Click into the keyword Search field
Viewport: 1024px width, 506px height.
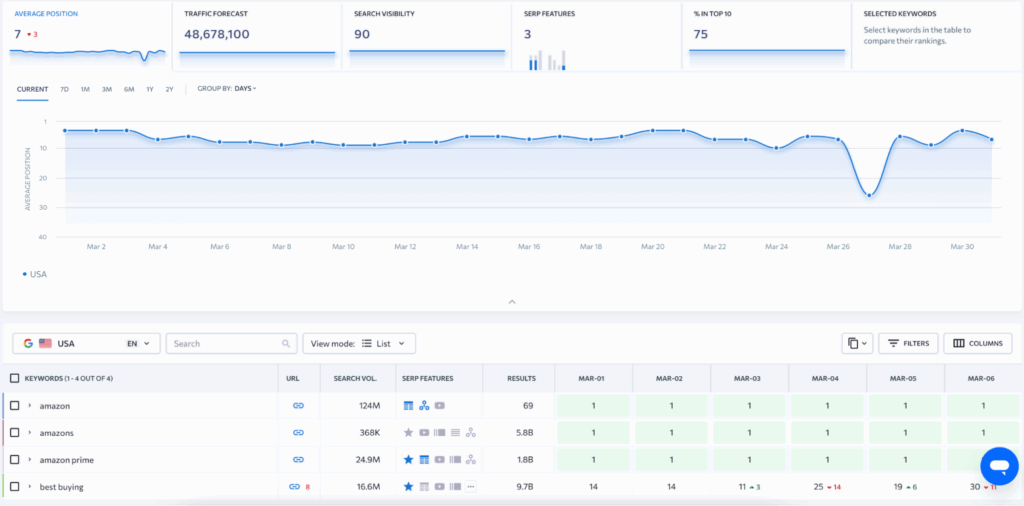point(231,343)
